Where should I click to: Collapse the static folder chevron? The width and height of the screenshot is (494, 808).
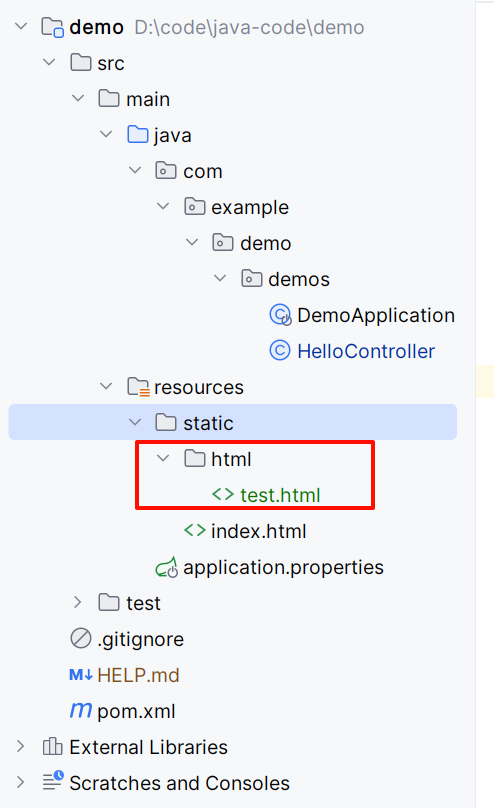point(135,423)
